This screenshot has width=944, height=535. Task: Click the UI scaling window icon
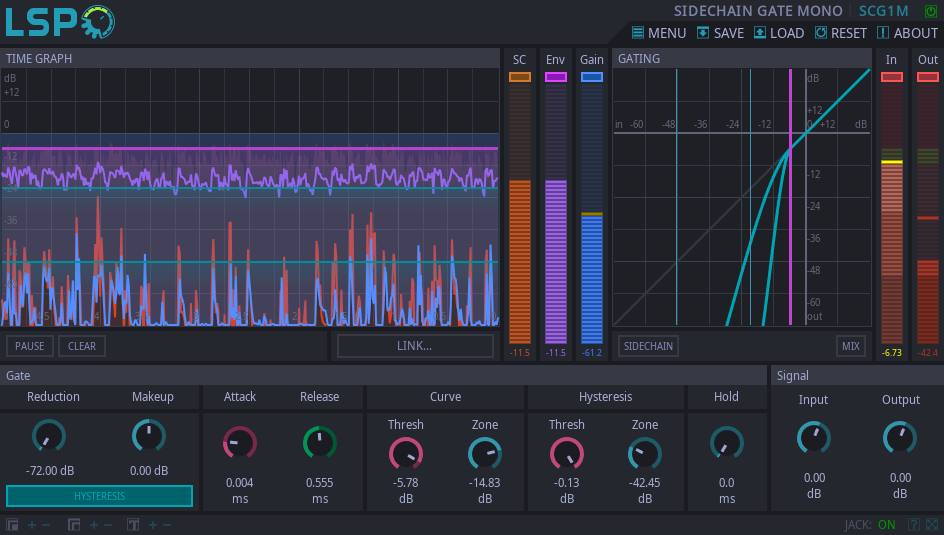[x=12, y=525]
